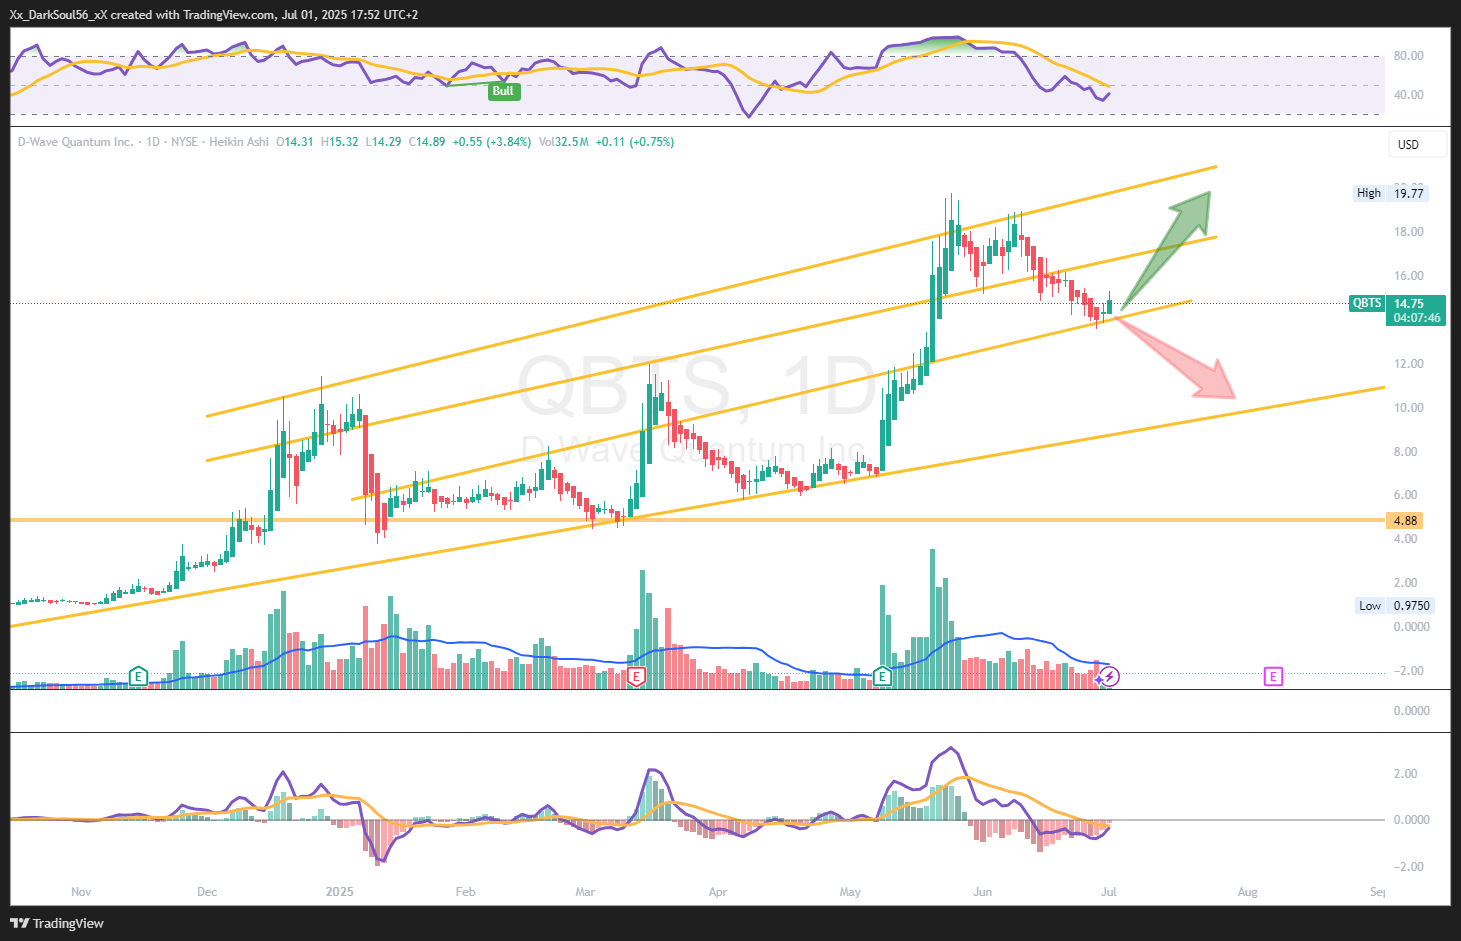Click the 4.88 horizontal line price tag
This screenshot has width=1461, height=941.
(1405, 520)
